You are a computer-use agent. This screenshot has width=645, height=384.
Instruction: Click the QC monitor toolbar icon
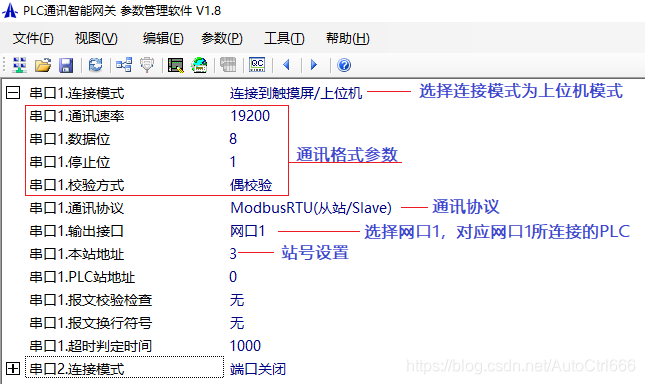(x=257, y=65)
